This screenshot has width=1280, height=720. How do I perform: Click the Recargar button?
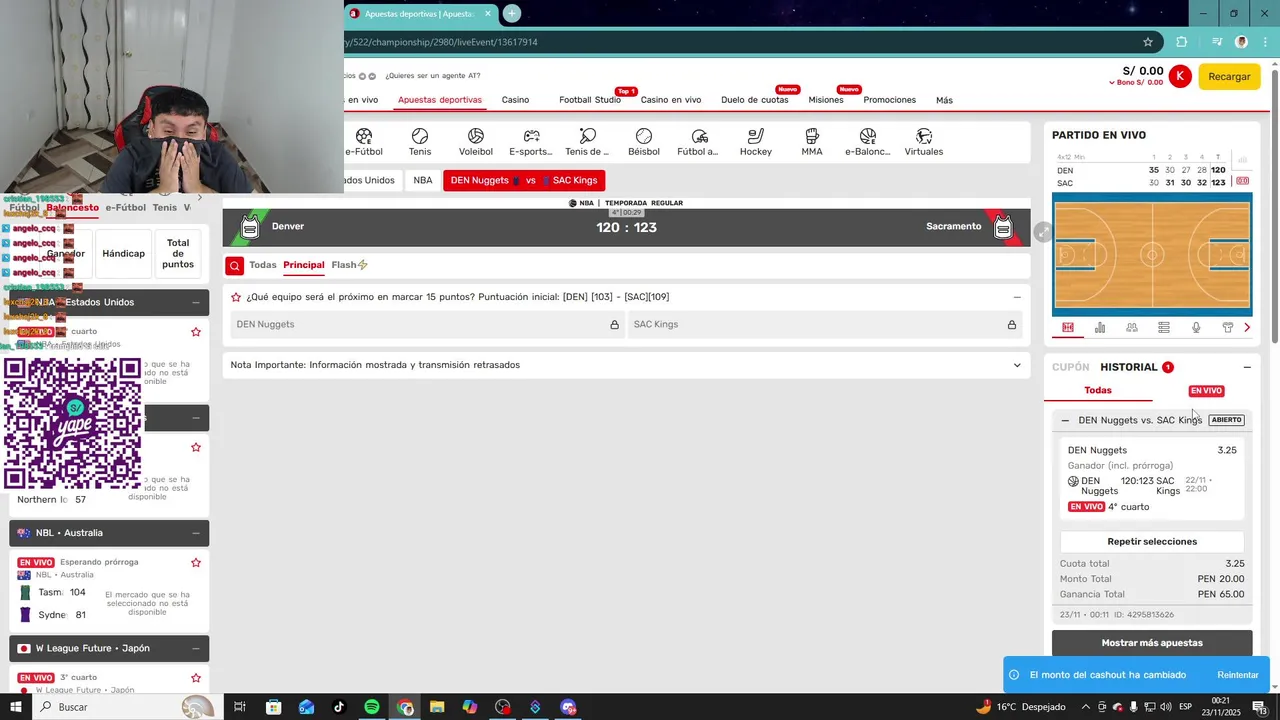pyautogui.click(x=1229, y=76)
